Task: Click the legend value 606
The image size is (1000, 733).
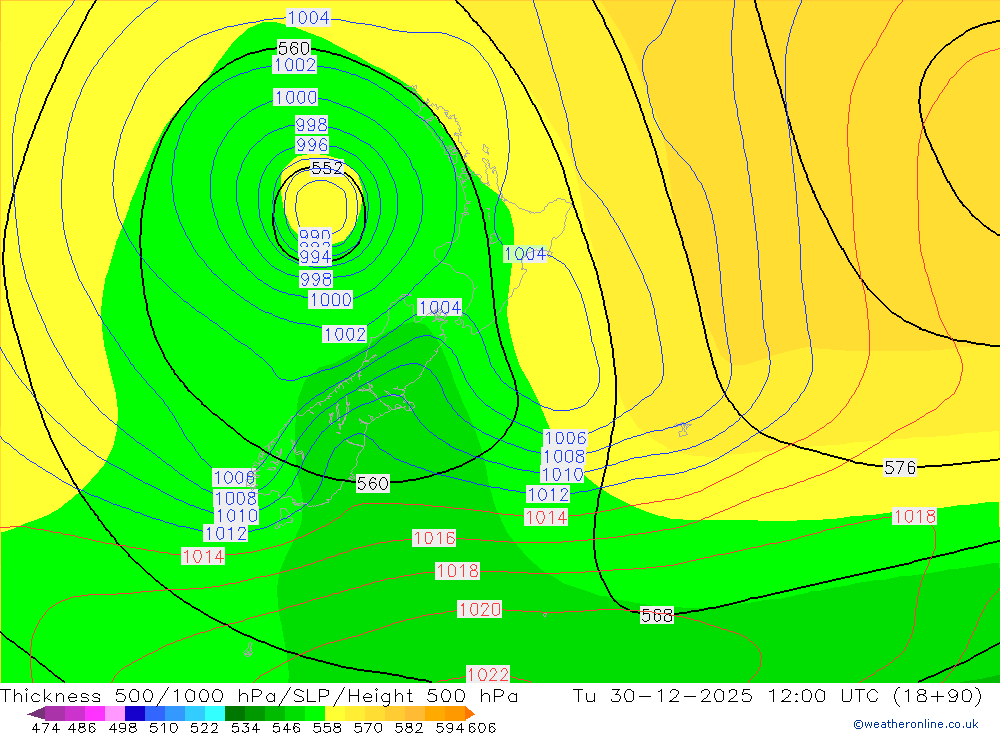Action: (x=482, y=728)
